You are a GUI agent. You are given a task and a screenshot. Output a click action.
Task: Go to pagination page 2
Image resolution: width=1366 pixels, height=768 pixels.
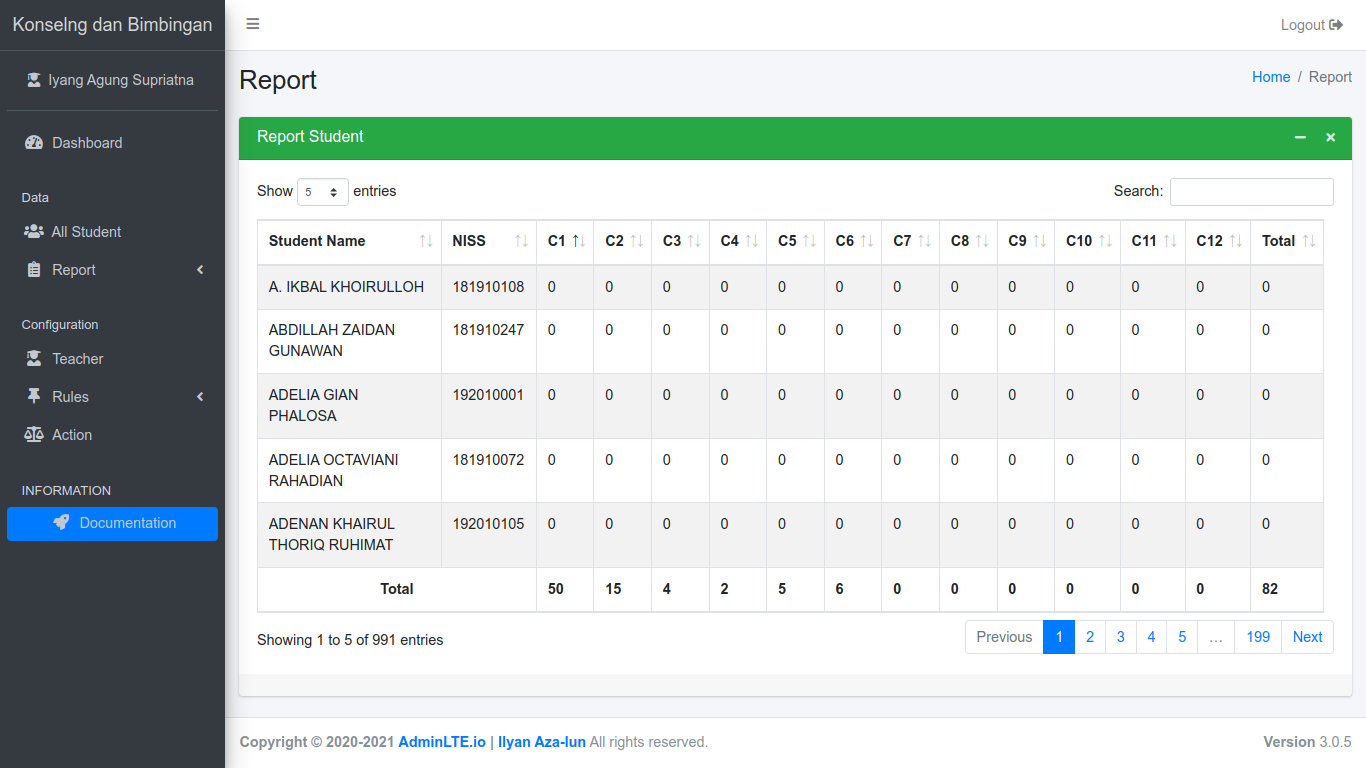(x=1090, y=637)
